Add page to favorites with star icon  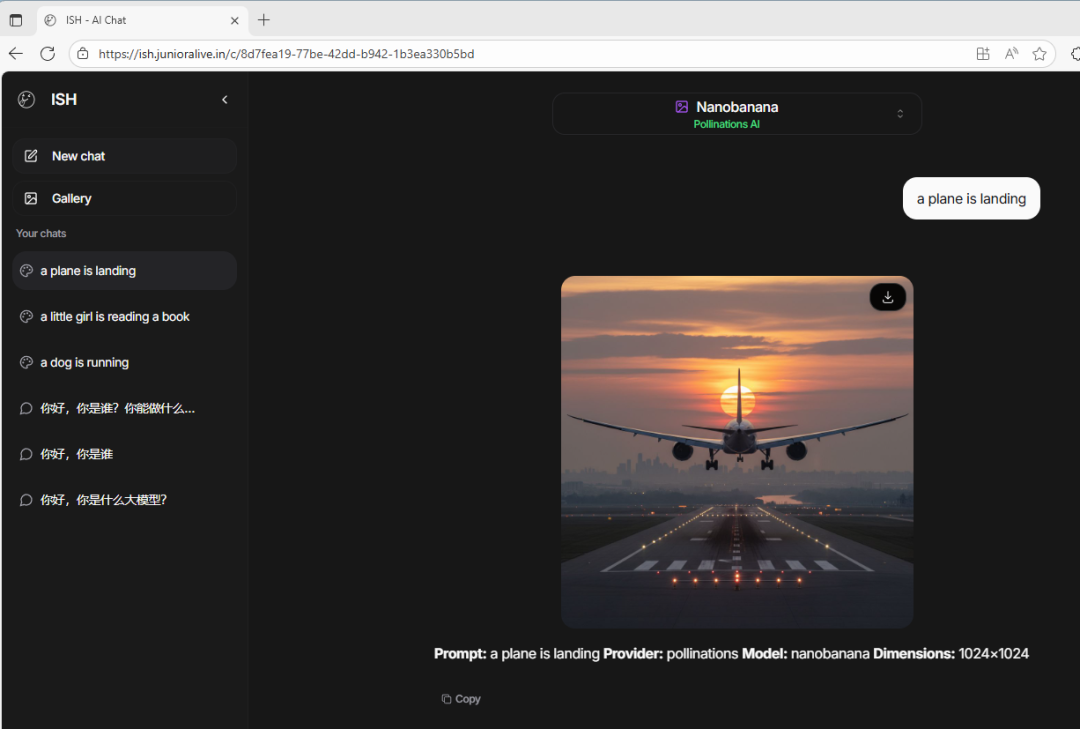click(1039, 54)
